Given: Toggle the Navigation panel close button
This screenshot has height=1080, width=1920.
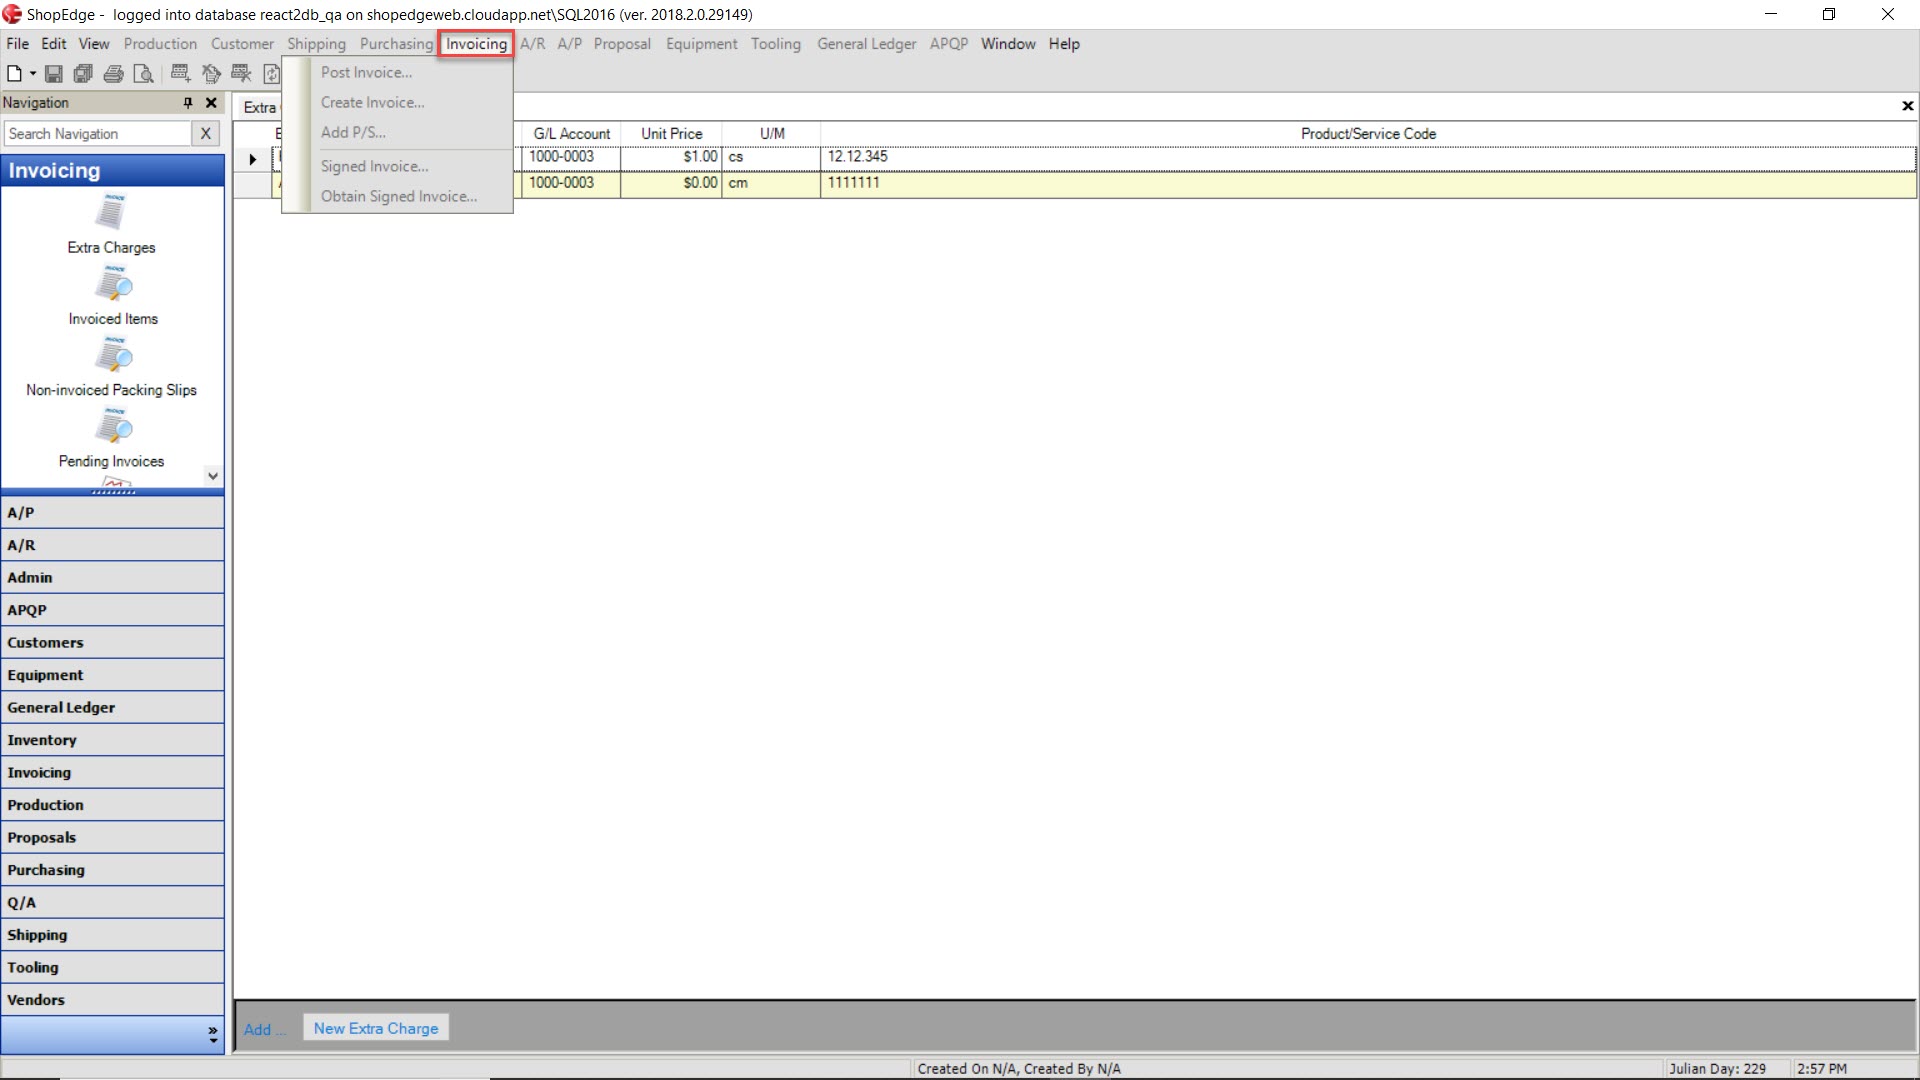Looking at the screenshot, I should [212, 103].
